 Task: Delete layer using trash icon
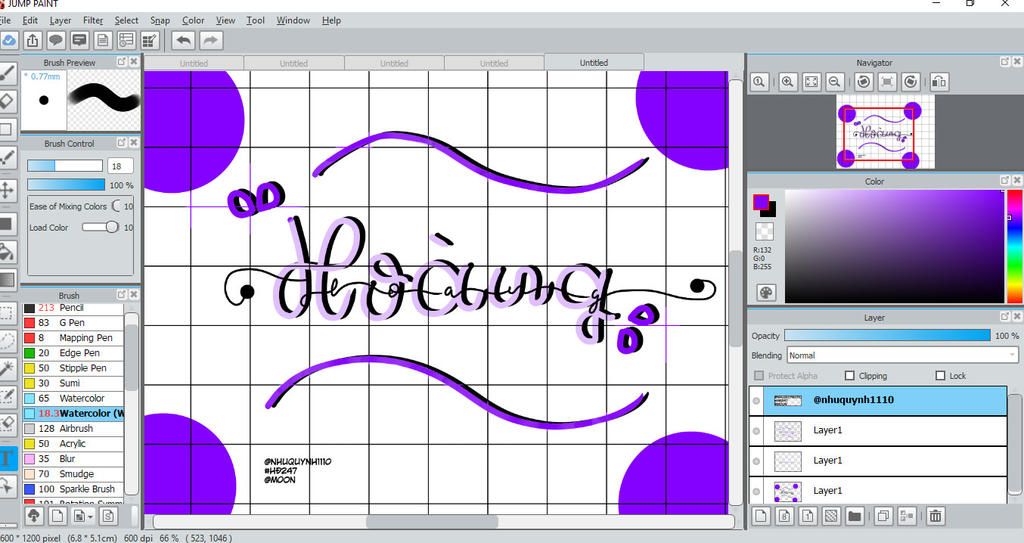pyautogui.click(x=935, y=516)
